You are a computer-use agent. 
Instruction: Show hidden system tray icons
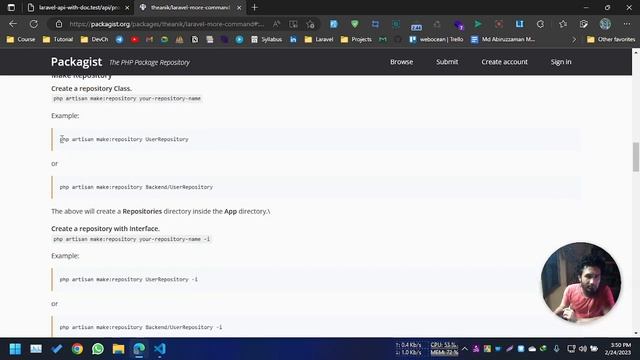coord(465,349)
